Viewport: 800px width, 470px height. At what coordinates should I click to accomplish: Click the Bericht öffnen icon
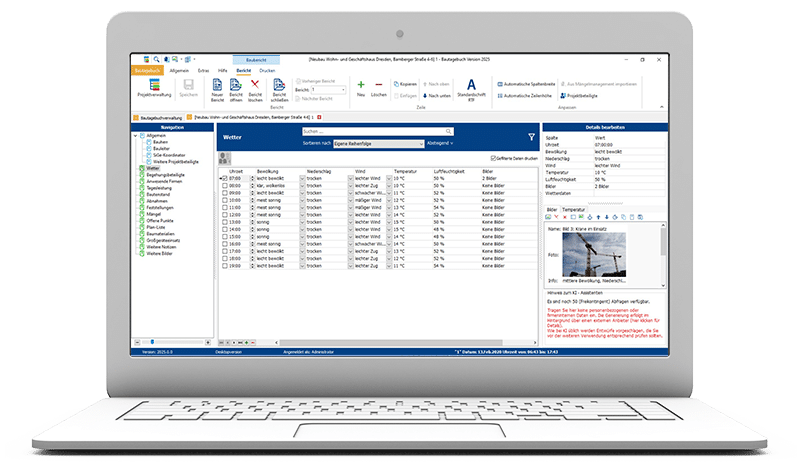point(234,89)
